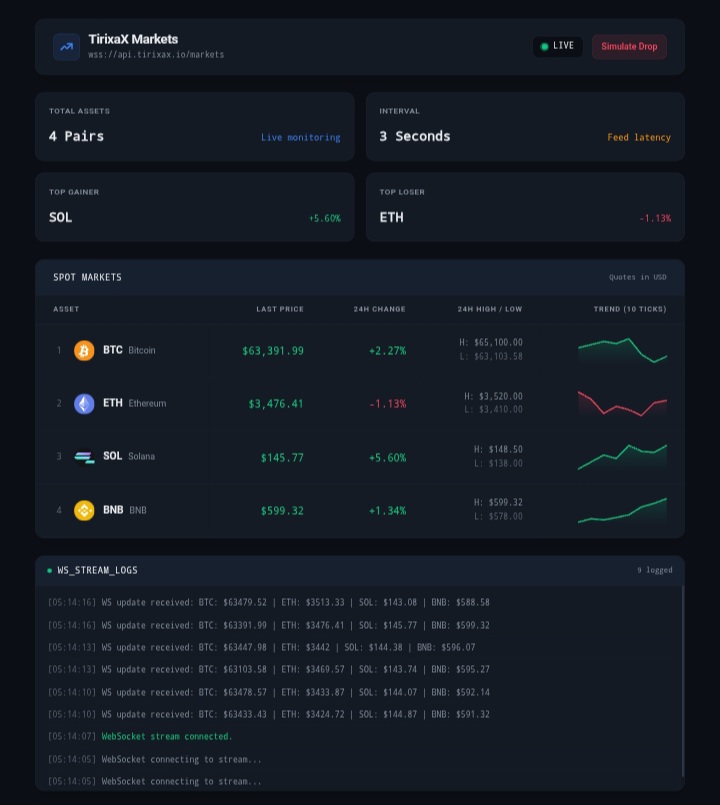The image size is (720, 805).
Task: Click the LAST PRICE column header
Action: (280, 309)
